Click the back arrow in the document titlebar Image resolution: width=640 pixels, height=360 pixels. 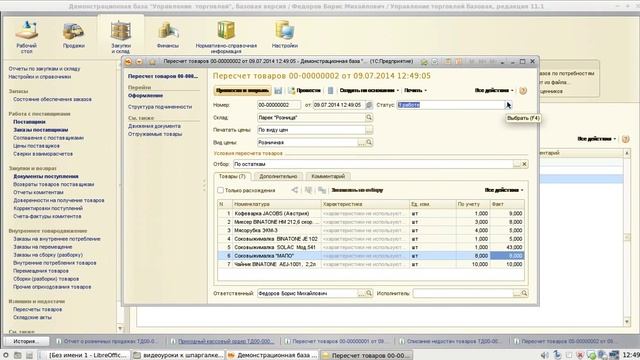pos(128,61)
